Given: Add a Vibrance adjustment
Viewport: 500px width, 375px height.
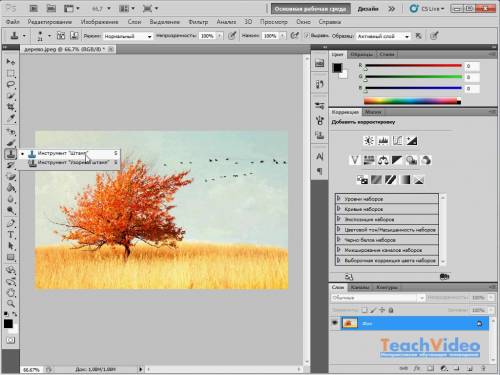Looking at the screenshot, I should coord(354,160).
